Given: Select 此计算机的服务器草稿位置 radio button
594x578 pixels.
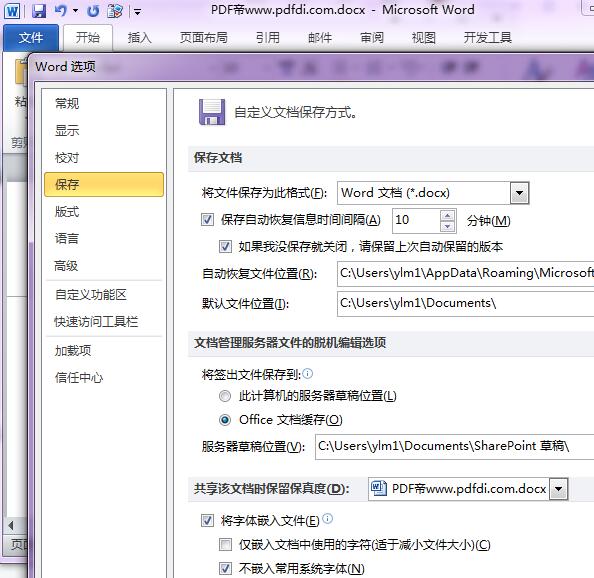Looking at the screenshot, I should [x=225, y=396].
